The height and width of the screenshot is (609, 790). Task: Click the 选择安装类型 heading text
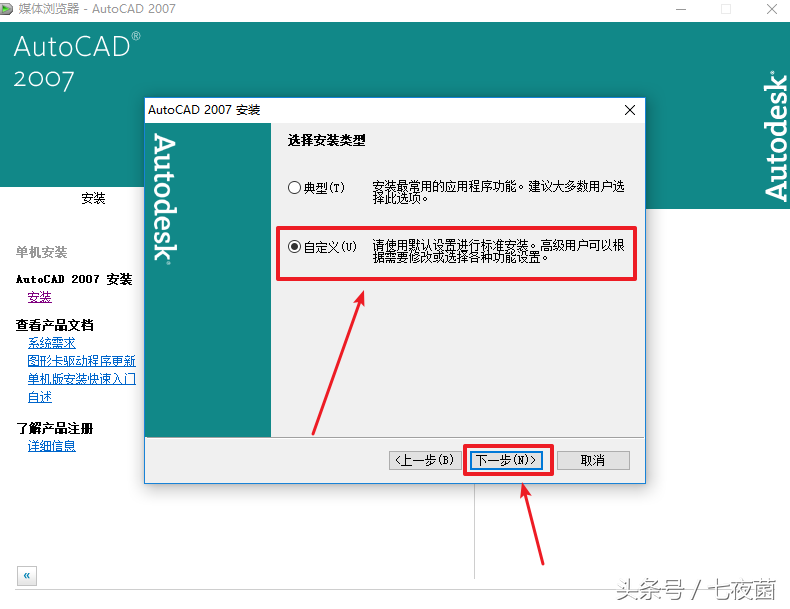click(x=326, y=140)
